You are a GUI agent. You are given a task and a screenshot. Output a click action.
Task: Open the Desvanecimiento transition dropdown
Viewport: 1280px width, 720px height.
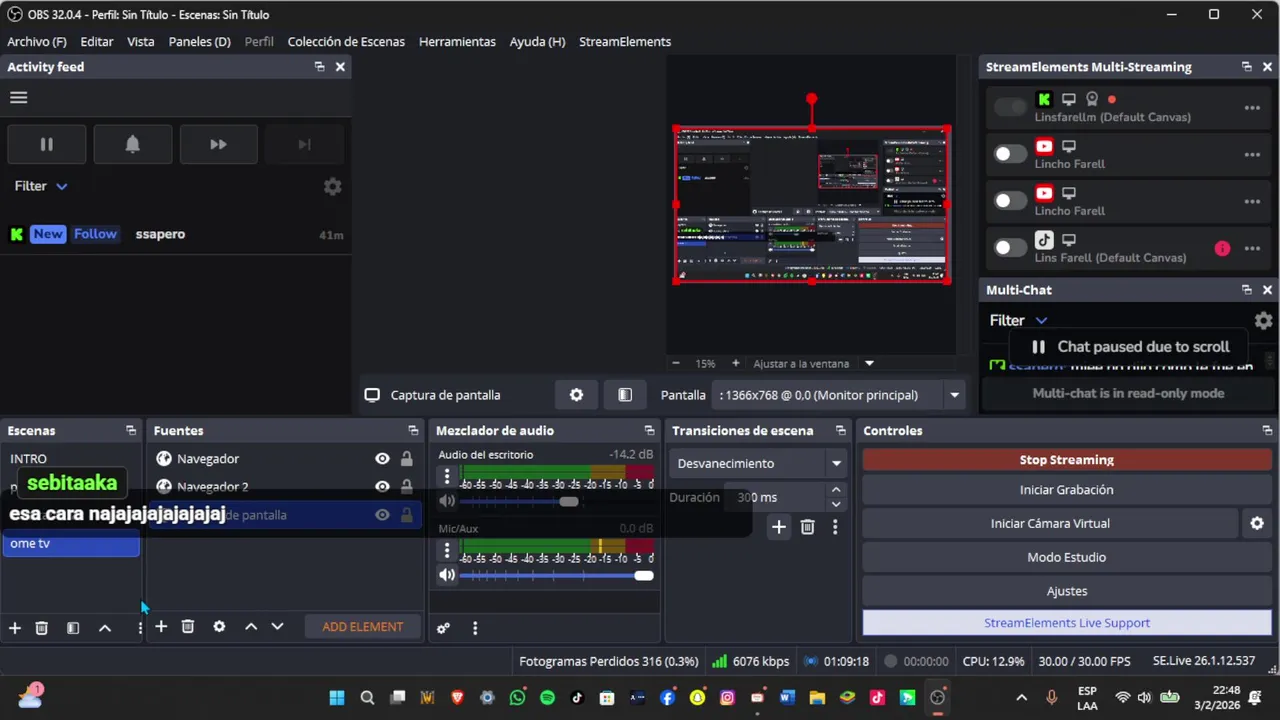(x=759, y=464)
